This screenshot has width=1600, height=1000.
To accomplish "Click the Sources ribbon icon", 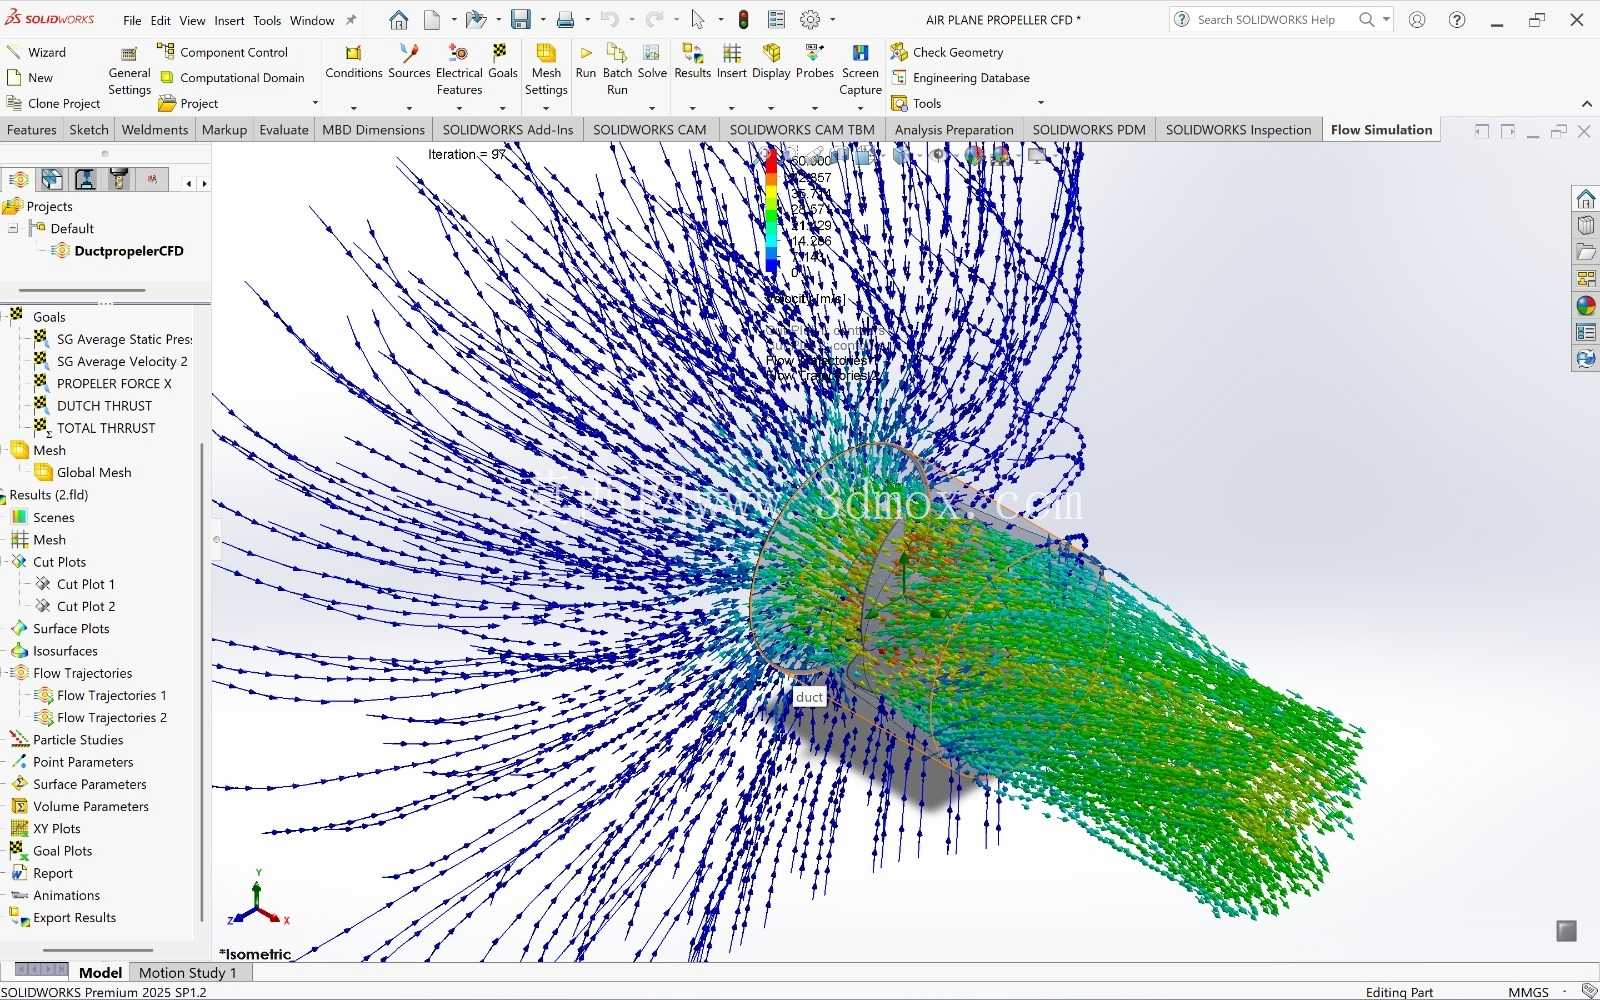I will (409, 62).
